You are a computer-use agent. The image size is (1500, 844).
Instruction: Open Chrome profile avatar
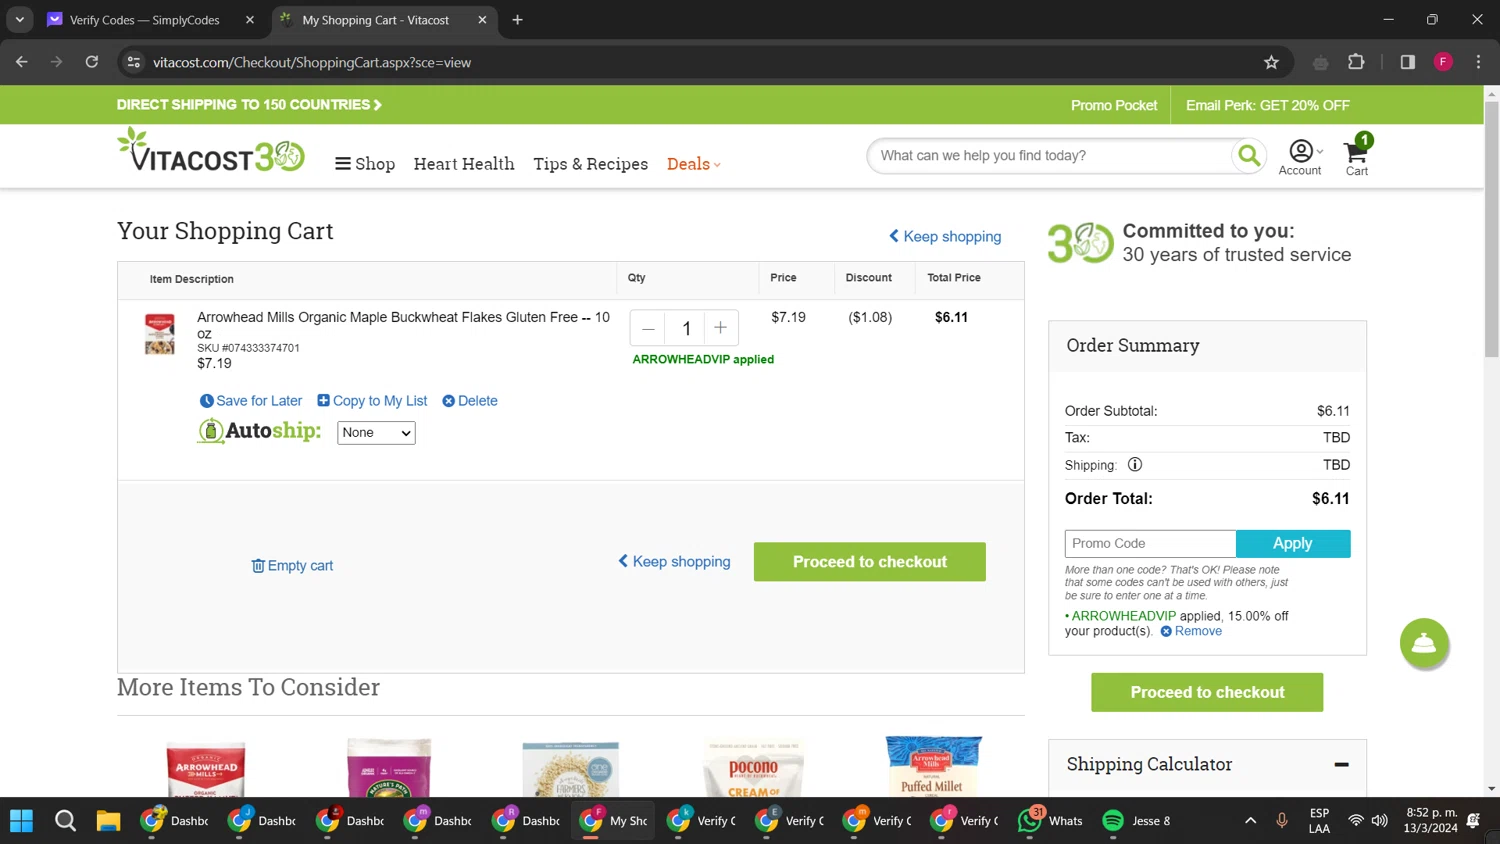point(1443,62)
